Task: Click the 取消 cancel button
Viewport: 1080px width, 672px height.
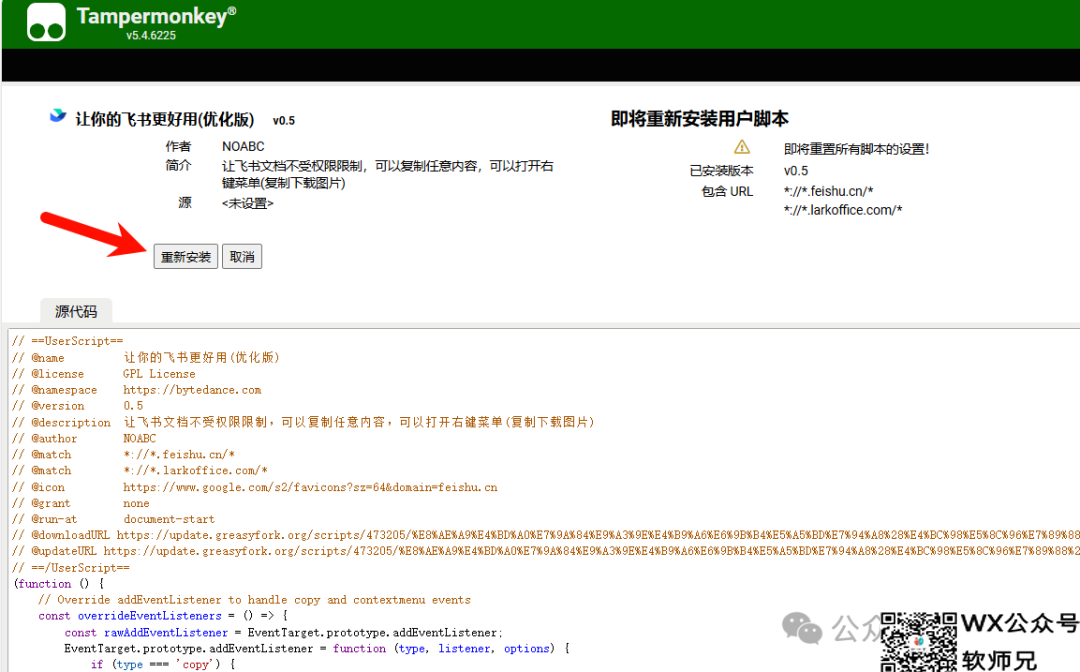Action: click(x=242, y=257)
